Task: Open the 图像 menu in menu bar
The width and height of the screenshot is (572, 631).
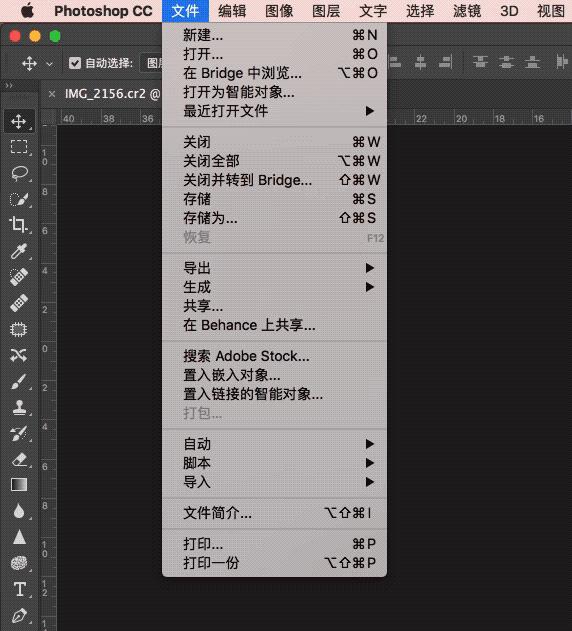Action: (279, 11)
